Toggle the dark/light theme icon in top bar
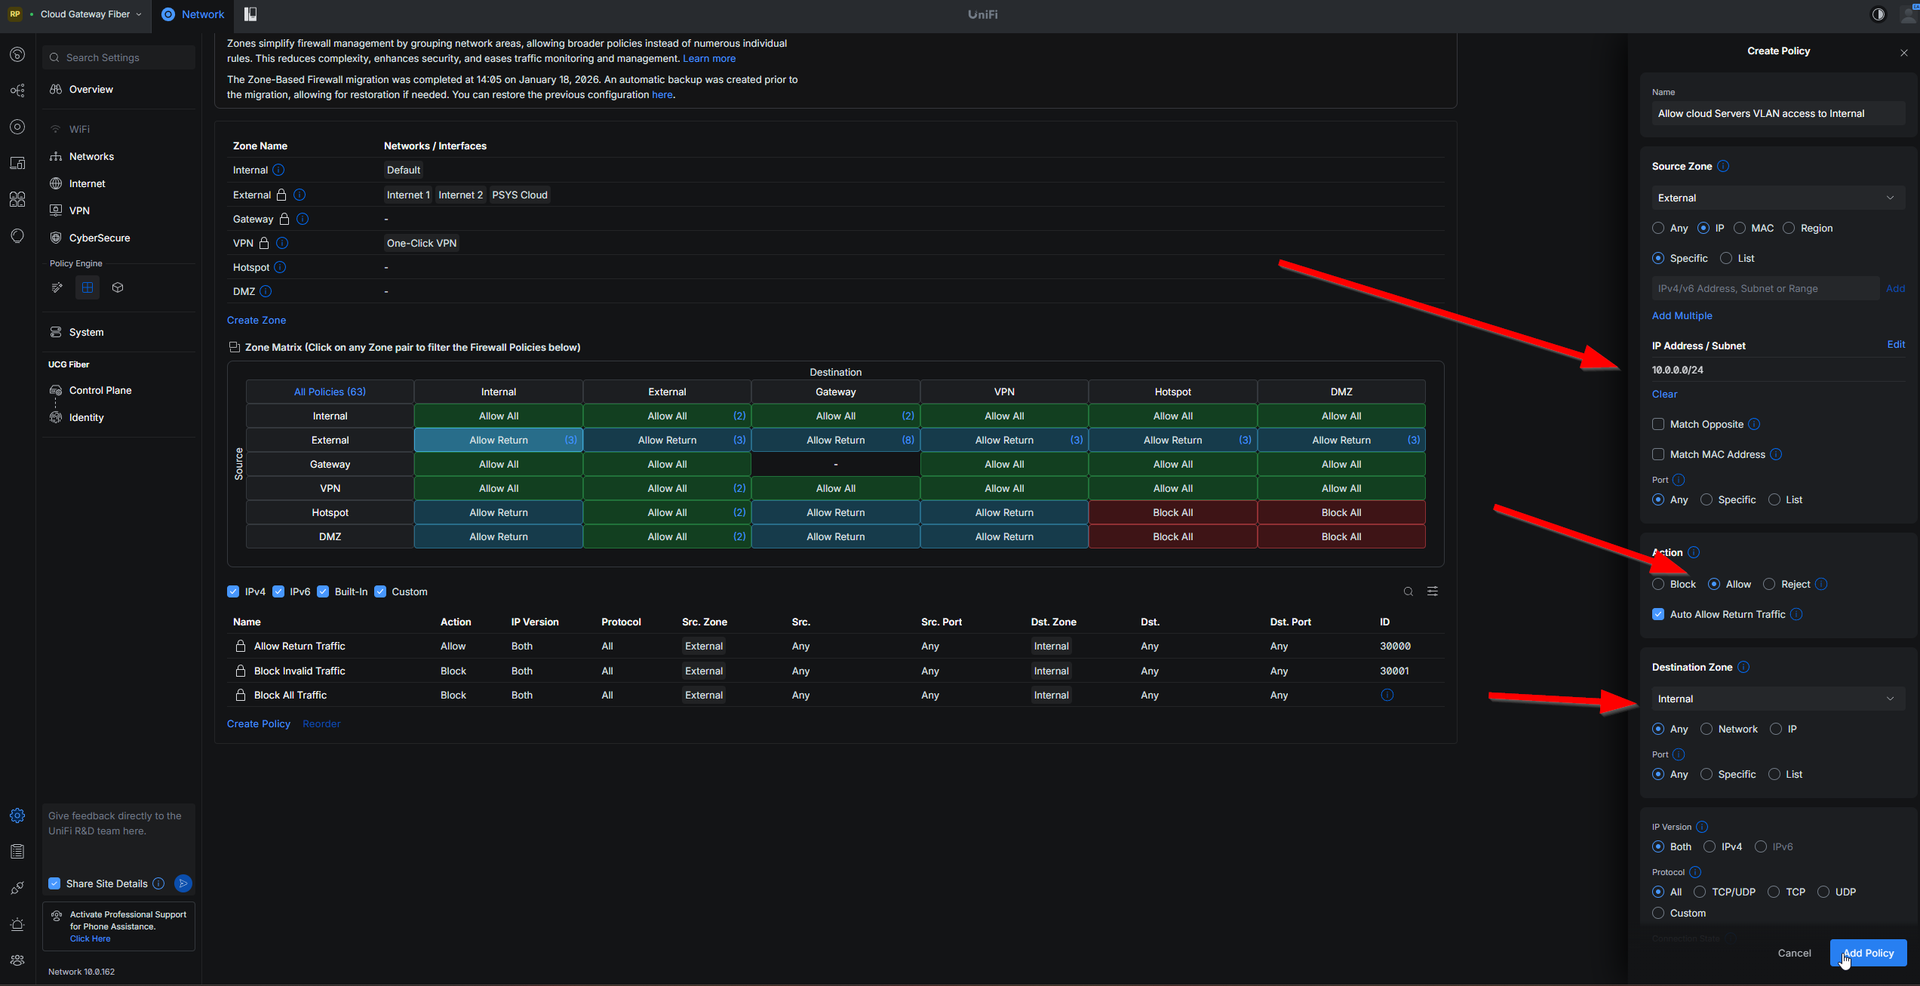Image resolution: width=1920 pixels, height=986 pixels. point(1878,14)
